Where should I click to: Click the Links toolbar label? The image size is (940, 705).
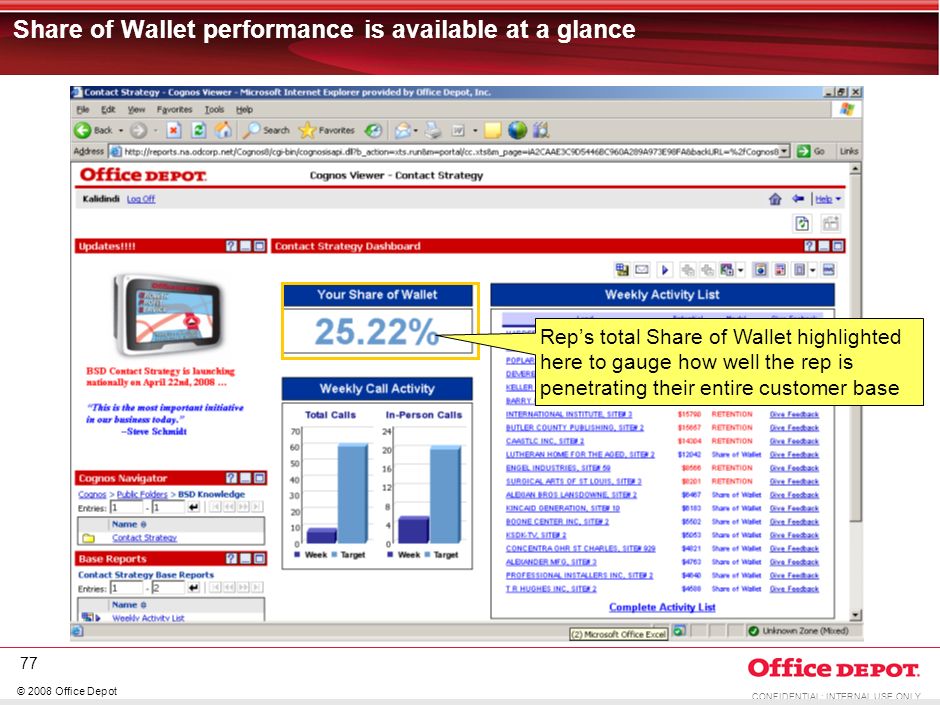(x=849, y=151)
